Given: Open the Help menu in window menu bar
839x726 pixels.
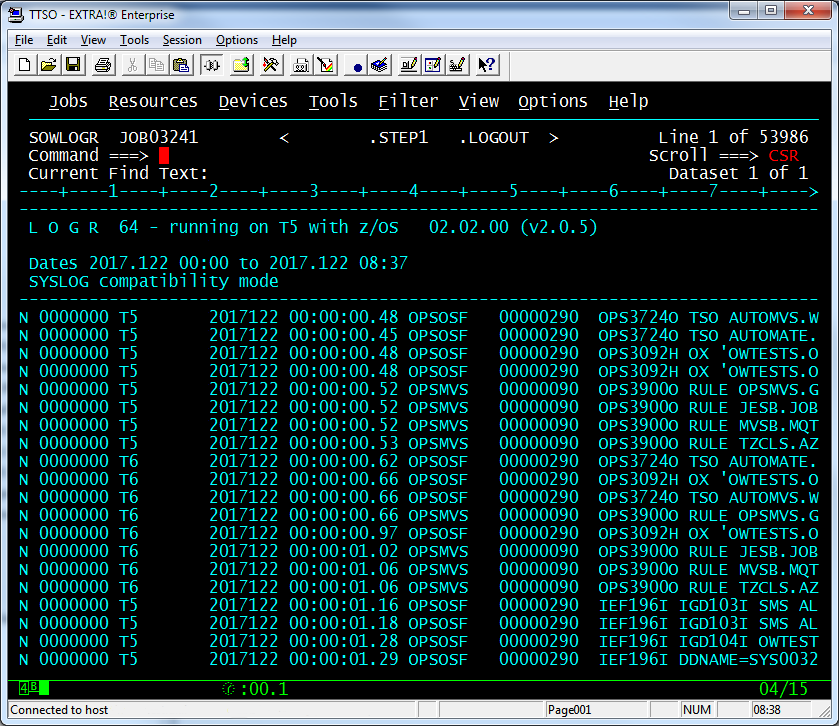Looking at the screenshot, I should 284,40.
